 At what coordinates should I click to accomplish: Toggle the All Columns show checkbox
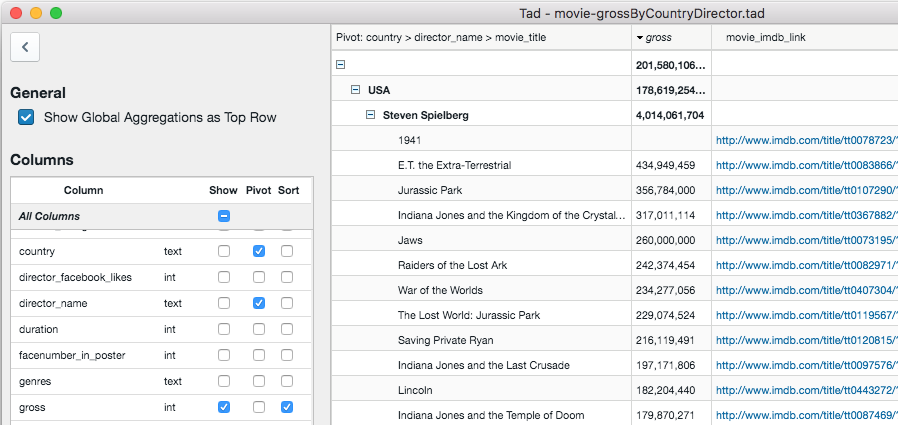click(x=224, y=216)
